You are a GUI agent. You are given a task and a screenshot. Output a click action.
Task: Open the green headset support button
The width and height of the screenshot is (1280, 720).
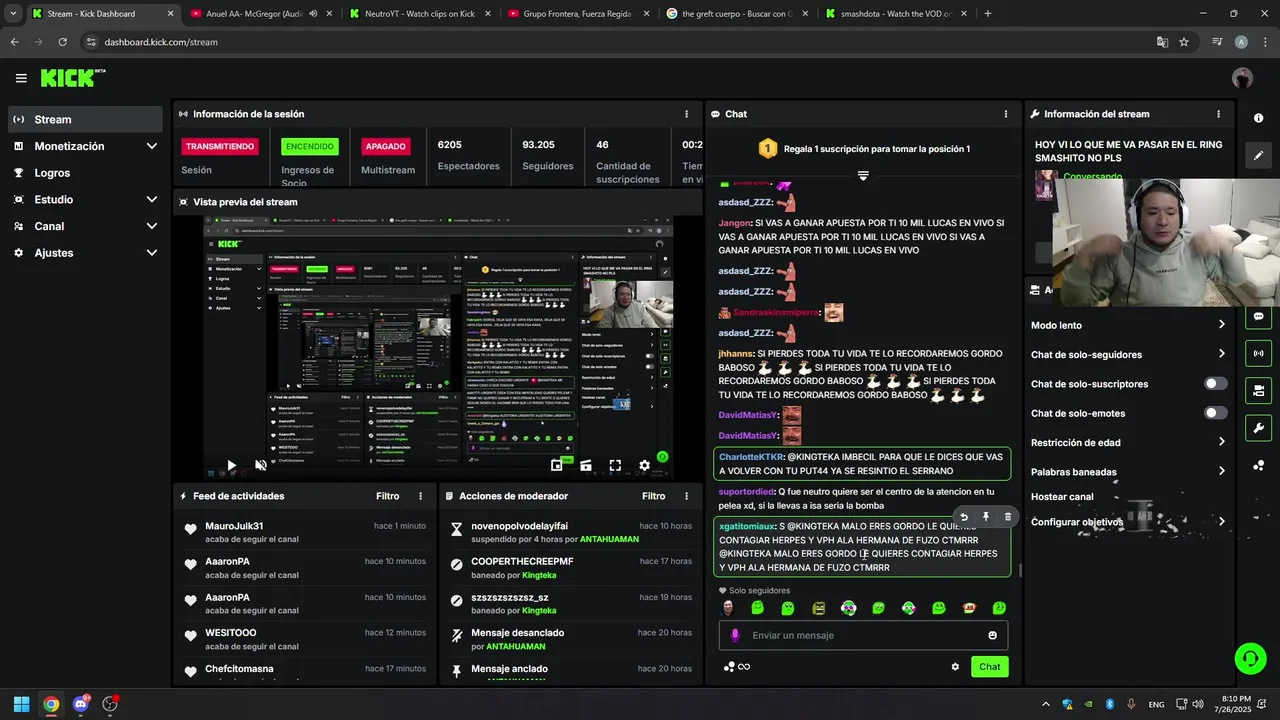point(1250,657)
